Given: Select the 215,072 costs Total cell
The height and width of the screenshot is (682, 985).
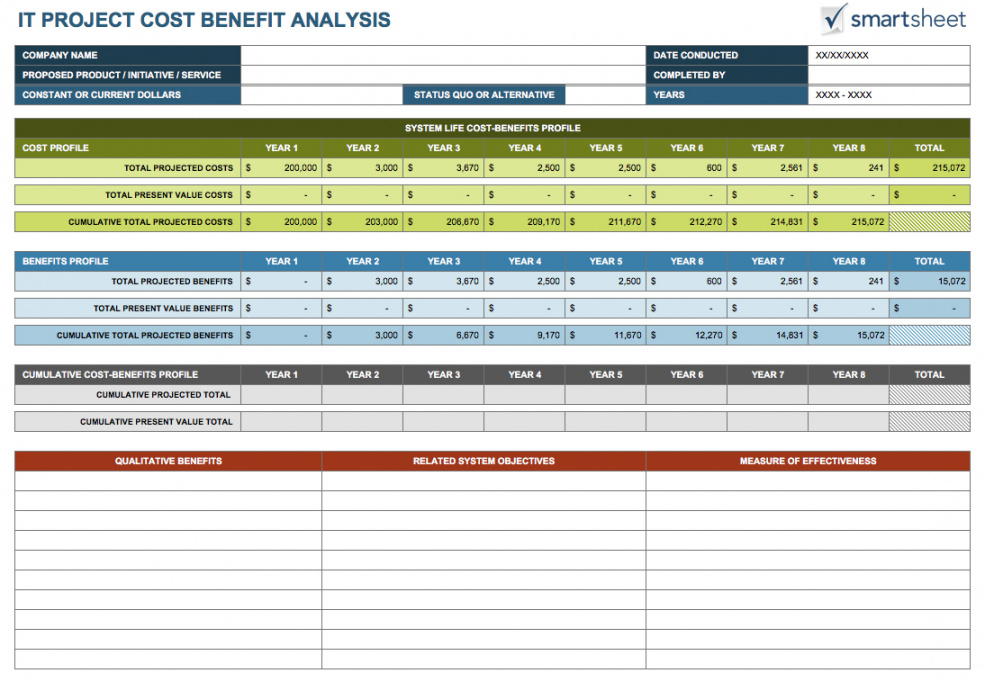Looking at the screenshot, I should (x=929, y=167).
